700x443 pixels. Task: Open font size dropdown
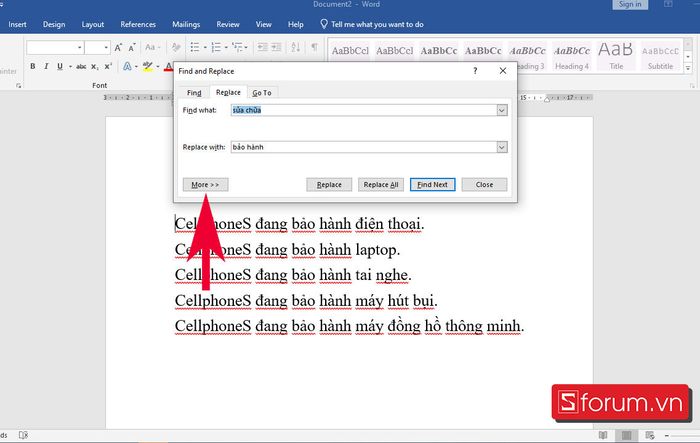point(106,47)
